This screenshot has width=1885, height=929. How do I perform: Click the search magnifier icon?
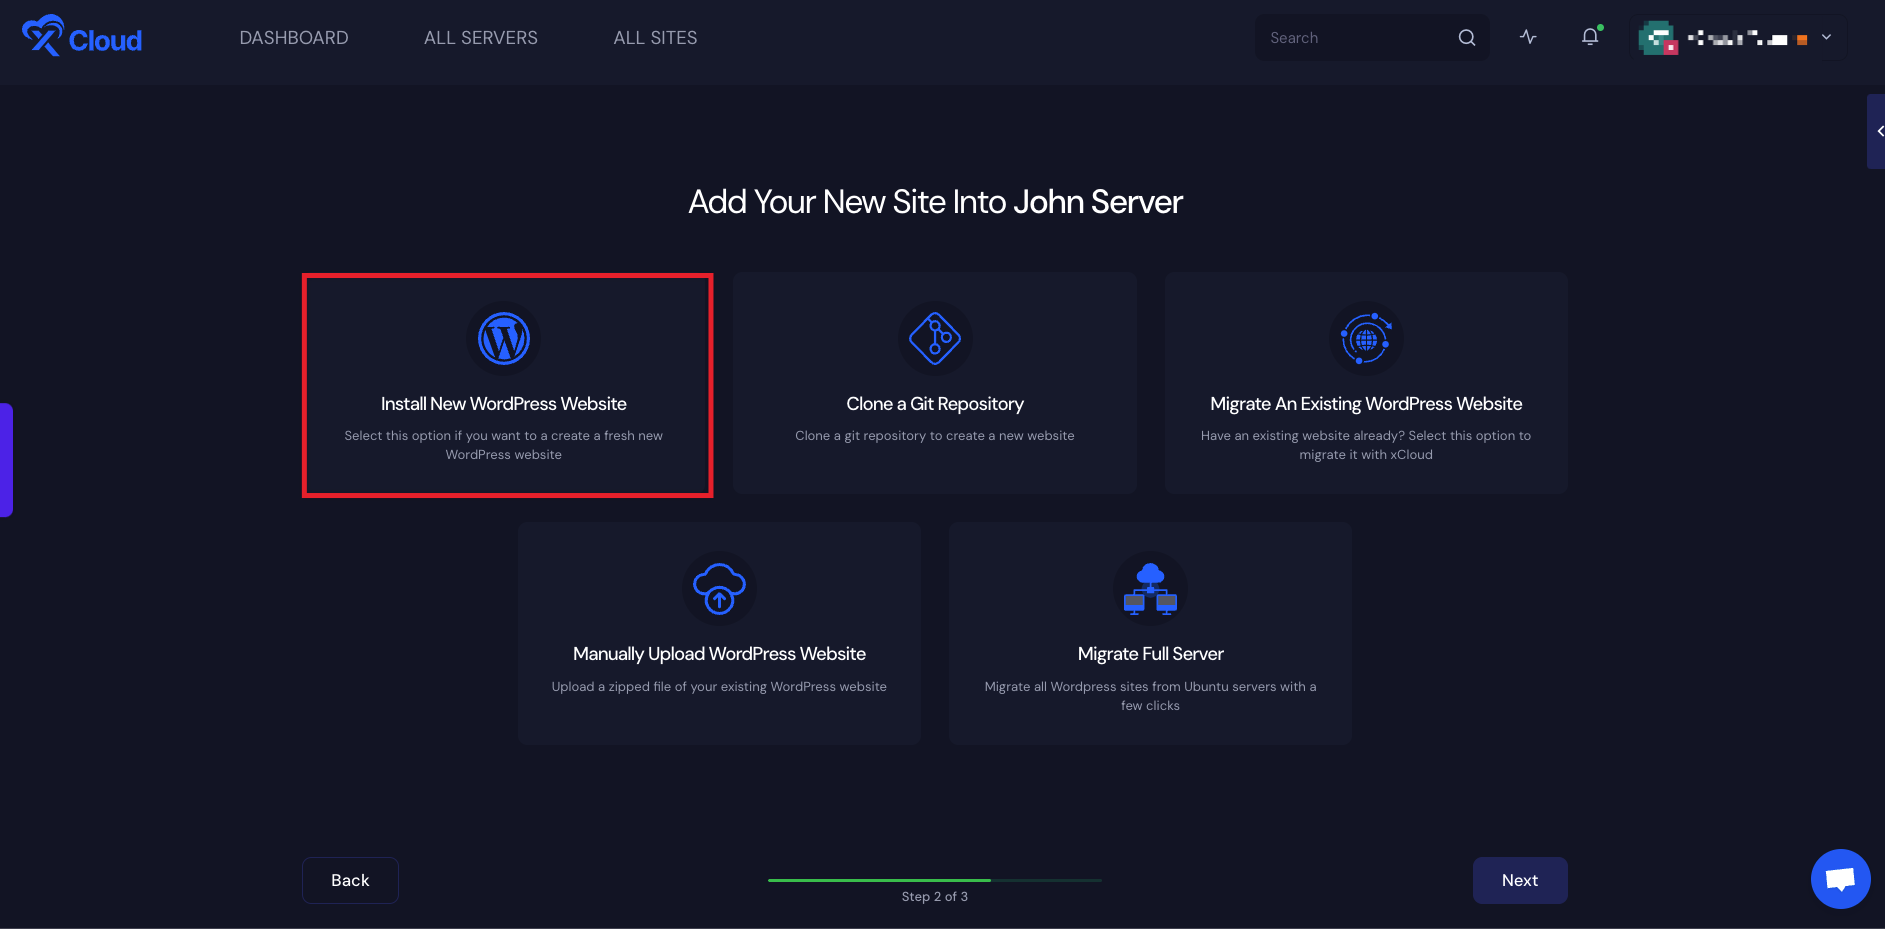1467,38
